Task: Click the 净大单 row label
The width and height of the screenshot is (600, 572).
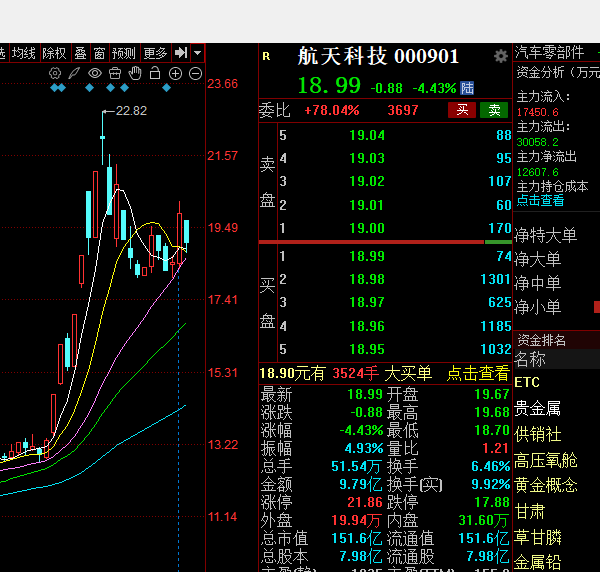Action: point(538,259)
